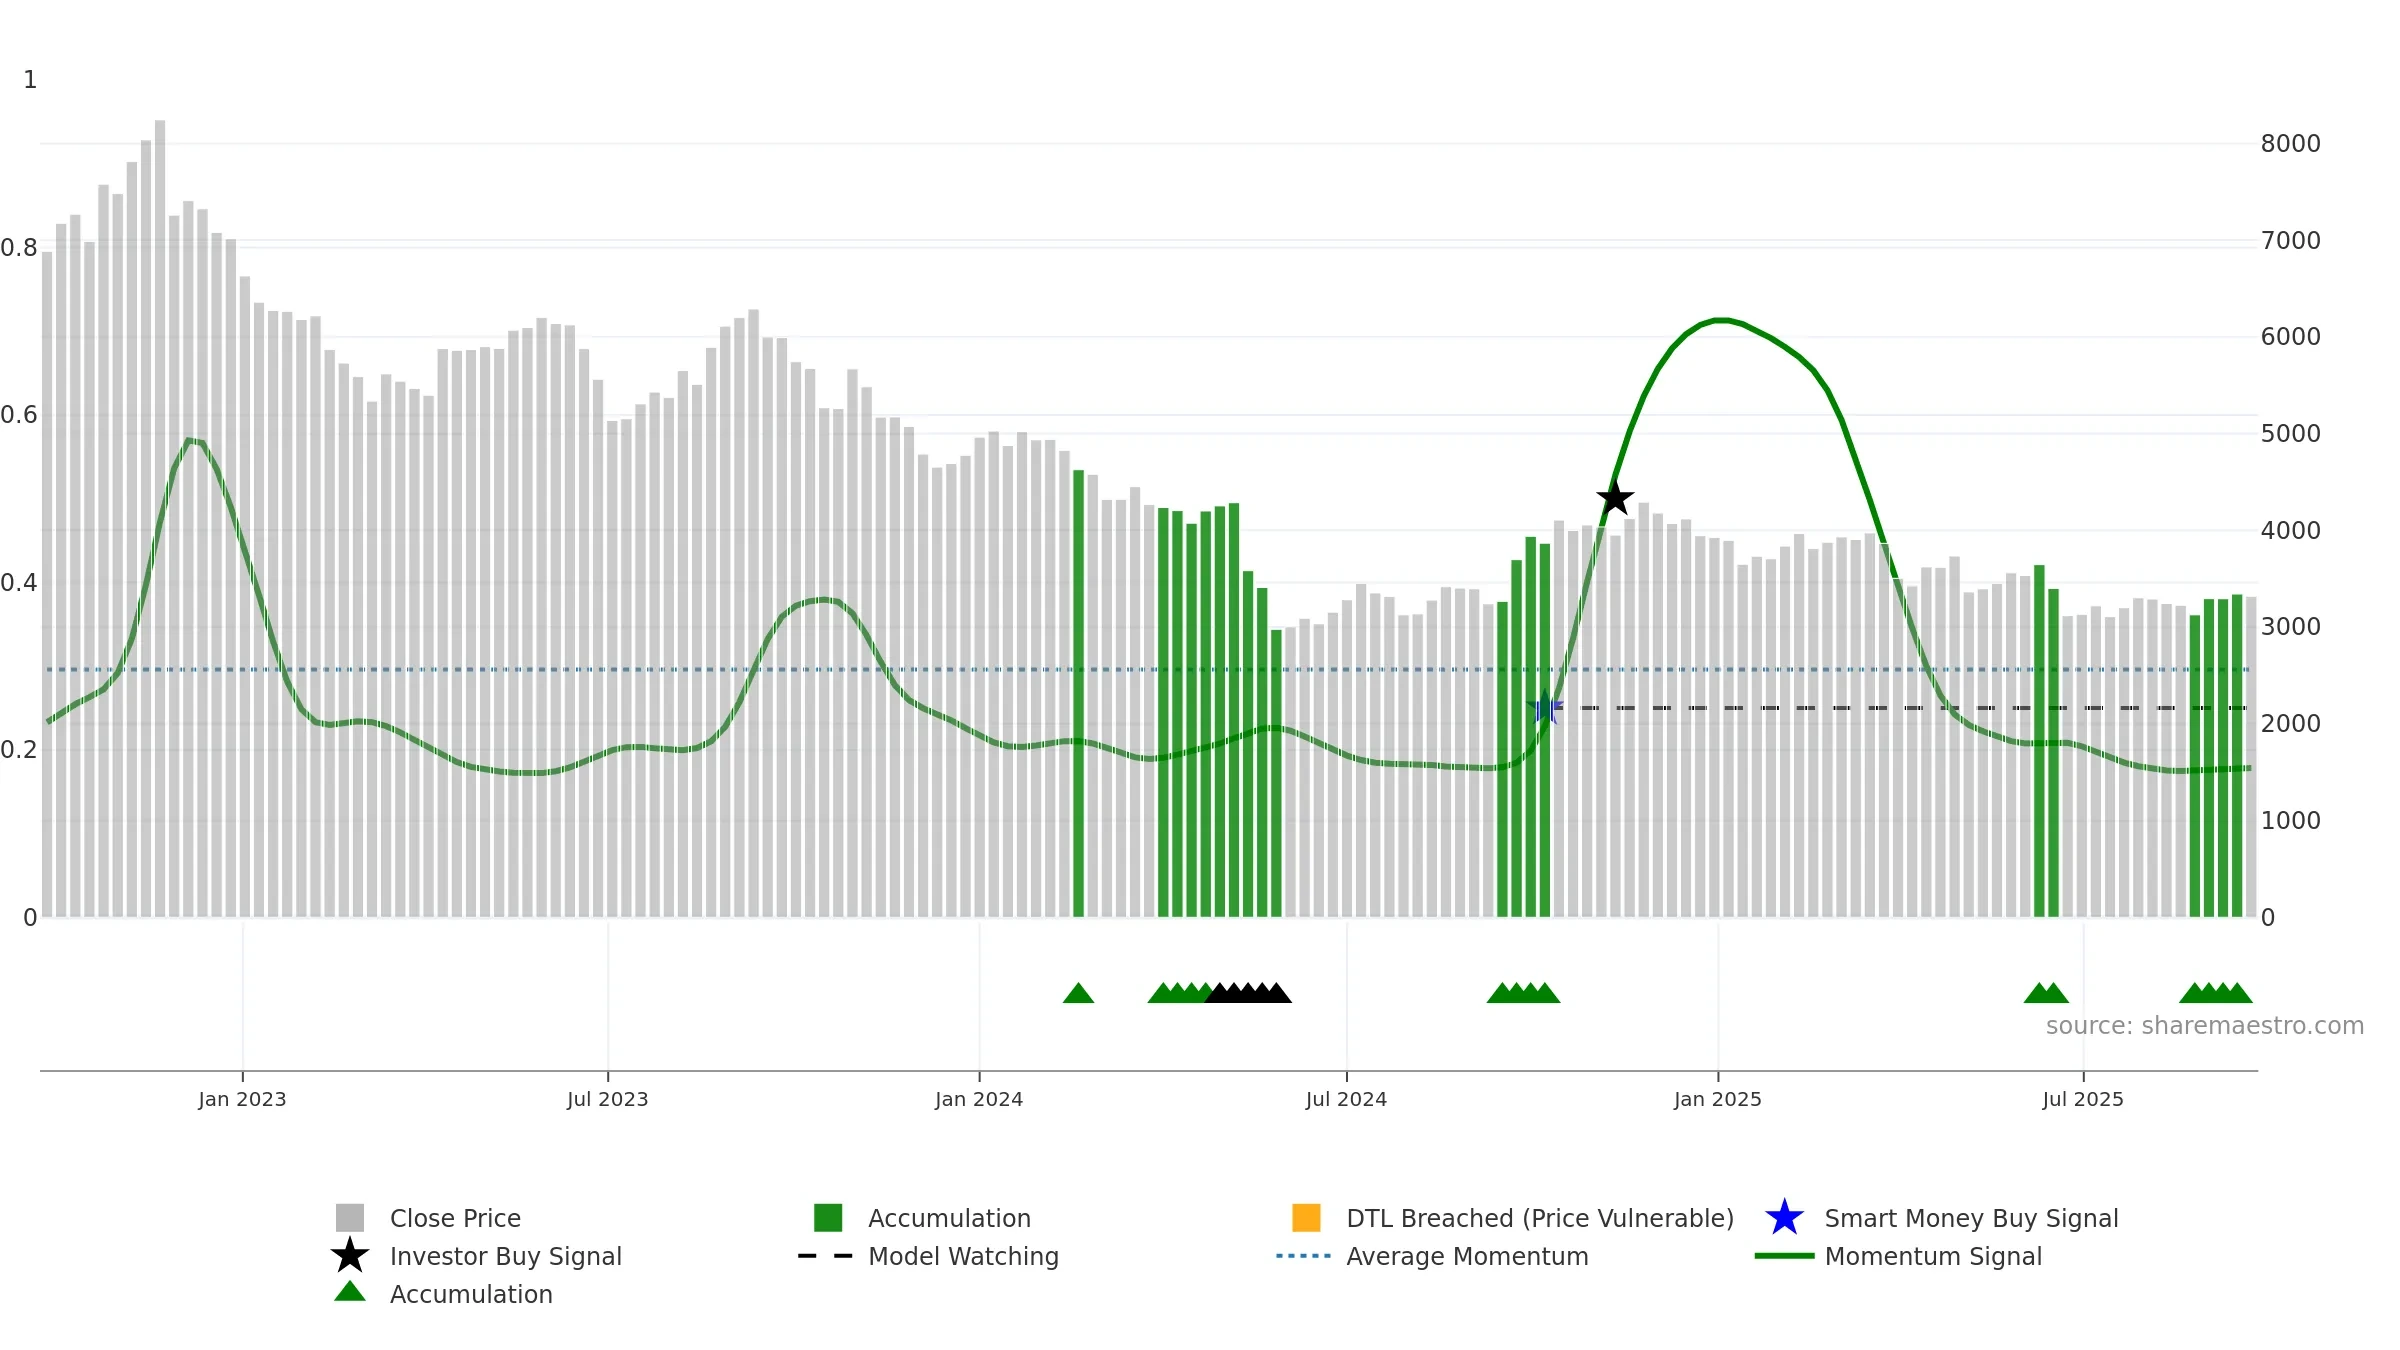The height and width of the screenshot is (1350, 2400).
Task: Click the Smart Money Buy Signal legend star
Action: click(1784, 1218)
